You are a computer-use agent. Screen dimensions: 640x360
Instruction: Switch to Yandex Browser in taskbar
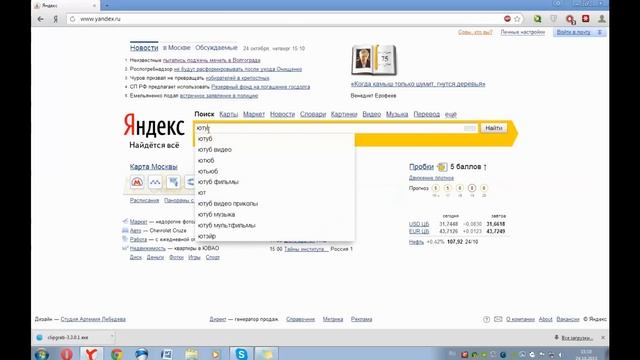click(x=91, y=354)
